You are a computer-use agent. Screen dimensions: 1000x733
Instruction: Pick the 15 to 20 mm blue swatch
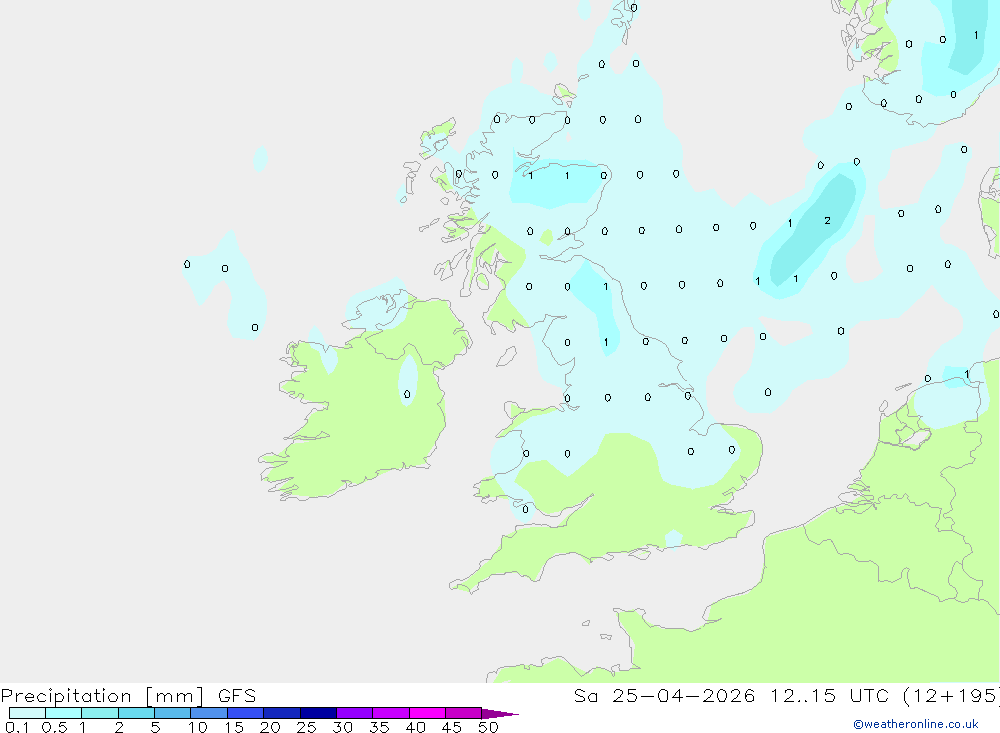coord(246,713)
